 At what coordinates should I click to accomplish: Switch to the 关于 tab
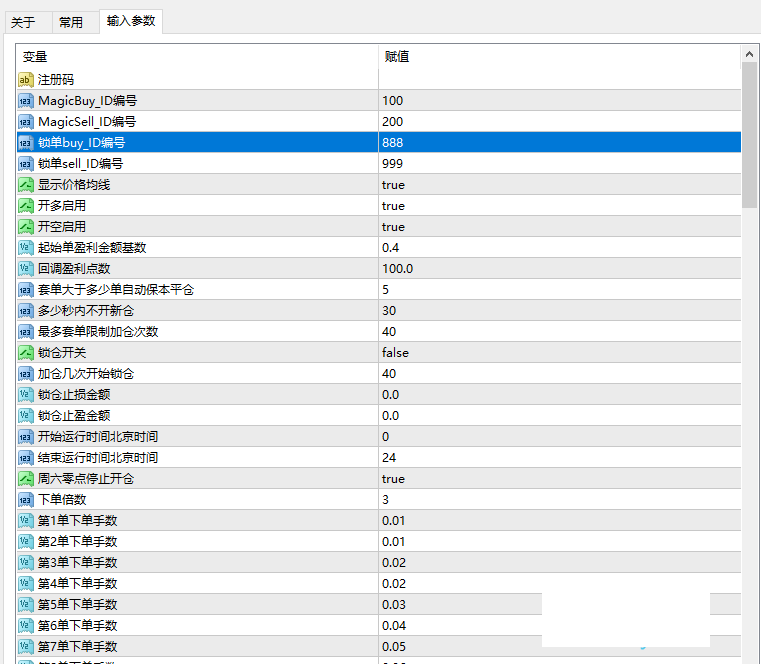pyautogui.click(x=23, y=22)
